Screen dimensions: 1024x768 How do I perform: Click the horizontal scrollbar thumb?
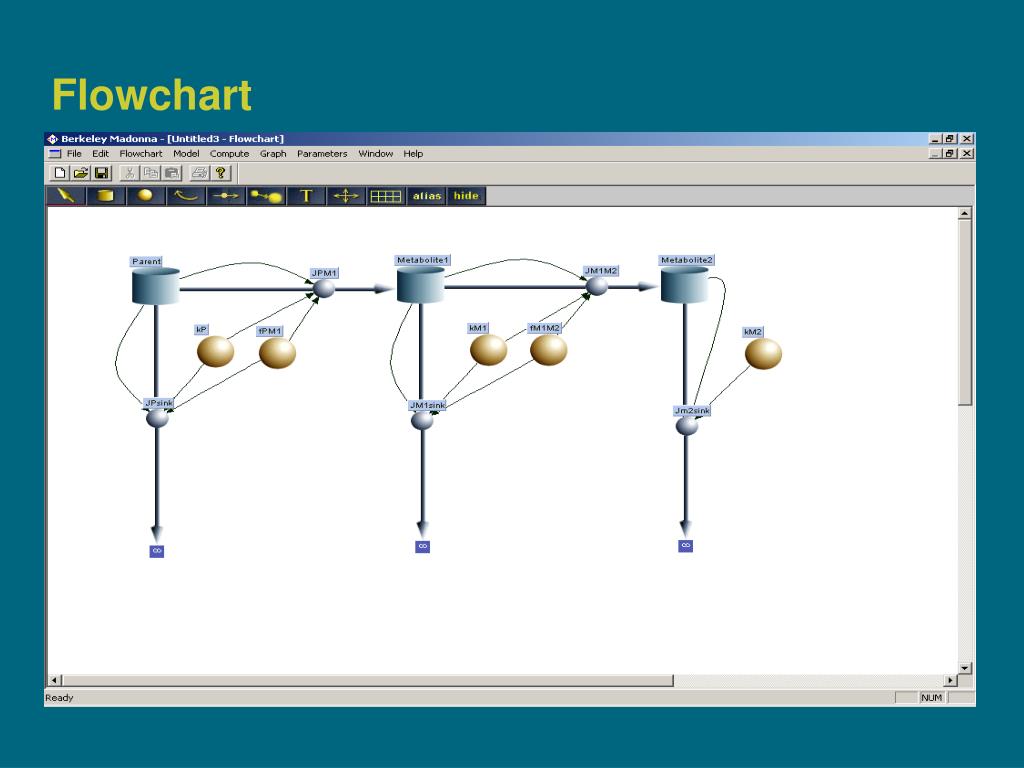coord(368,680)
